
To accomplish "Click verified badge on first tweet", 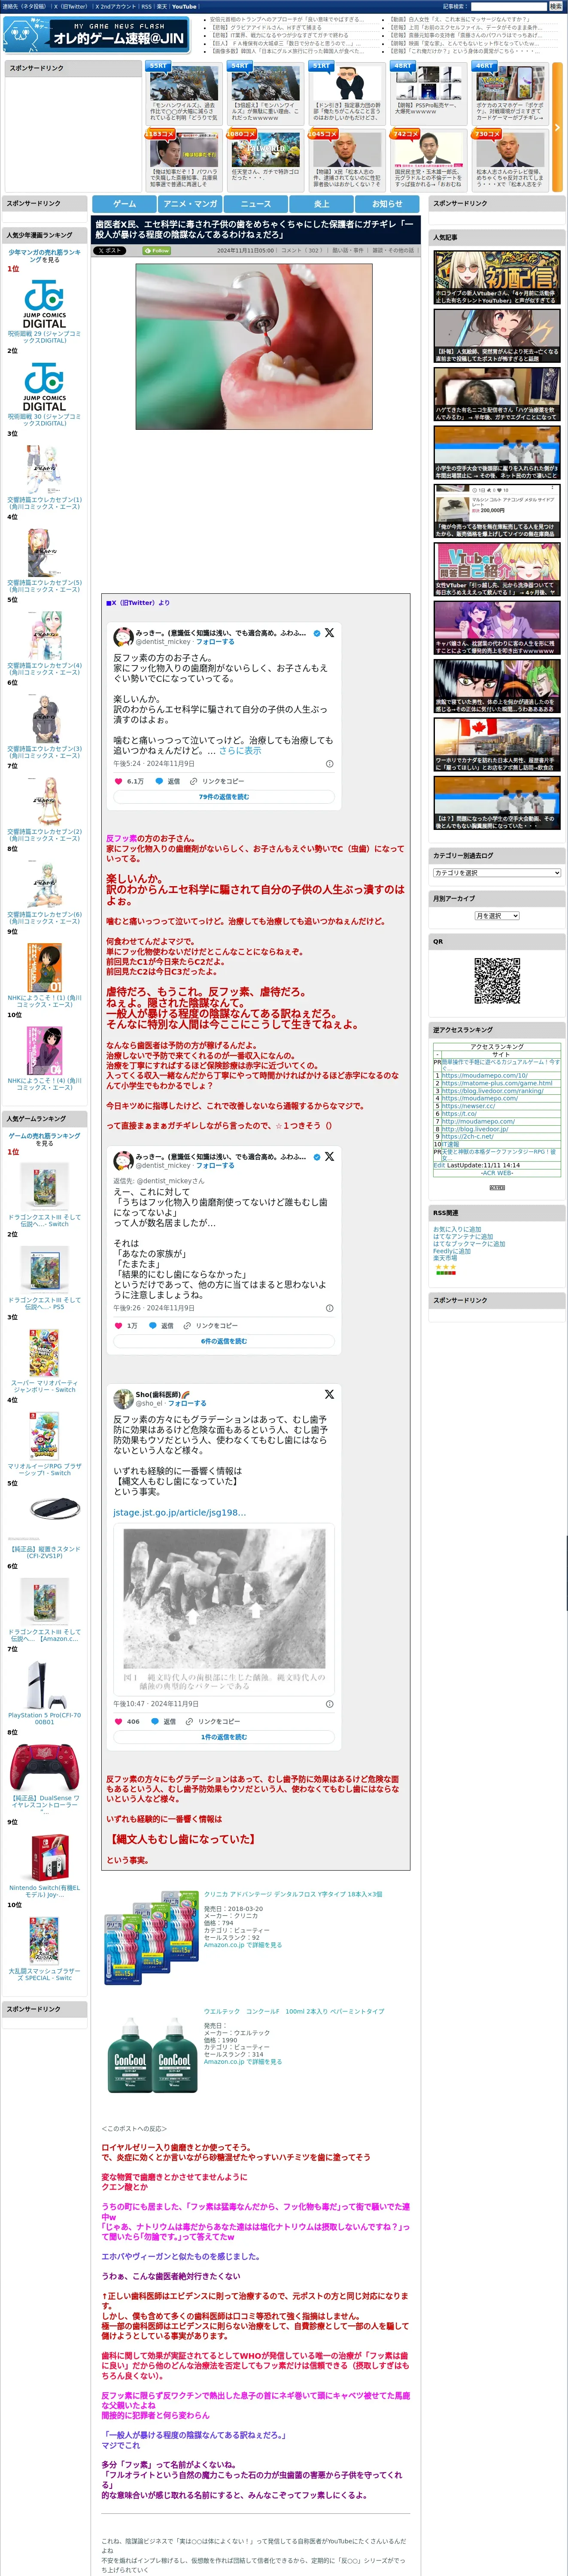I will pos(317,633).
